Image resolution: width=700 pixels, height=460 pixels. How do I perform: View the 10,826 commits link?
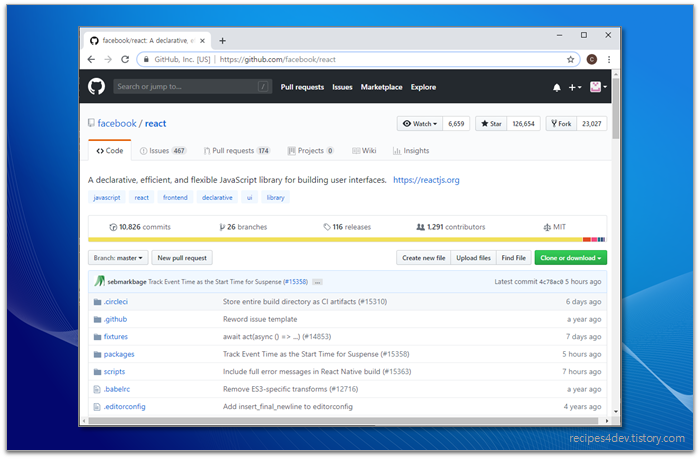[140, 227]
